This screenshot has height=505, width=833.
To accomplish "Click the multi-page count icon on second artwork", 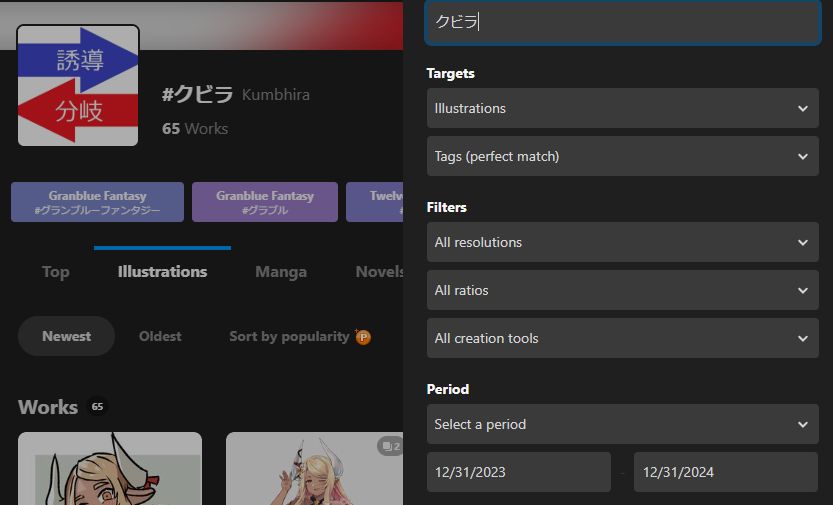I will 390,447.
